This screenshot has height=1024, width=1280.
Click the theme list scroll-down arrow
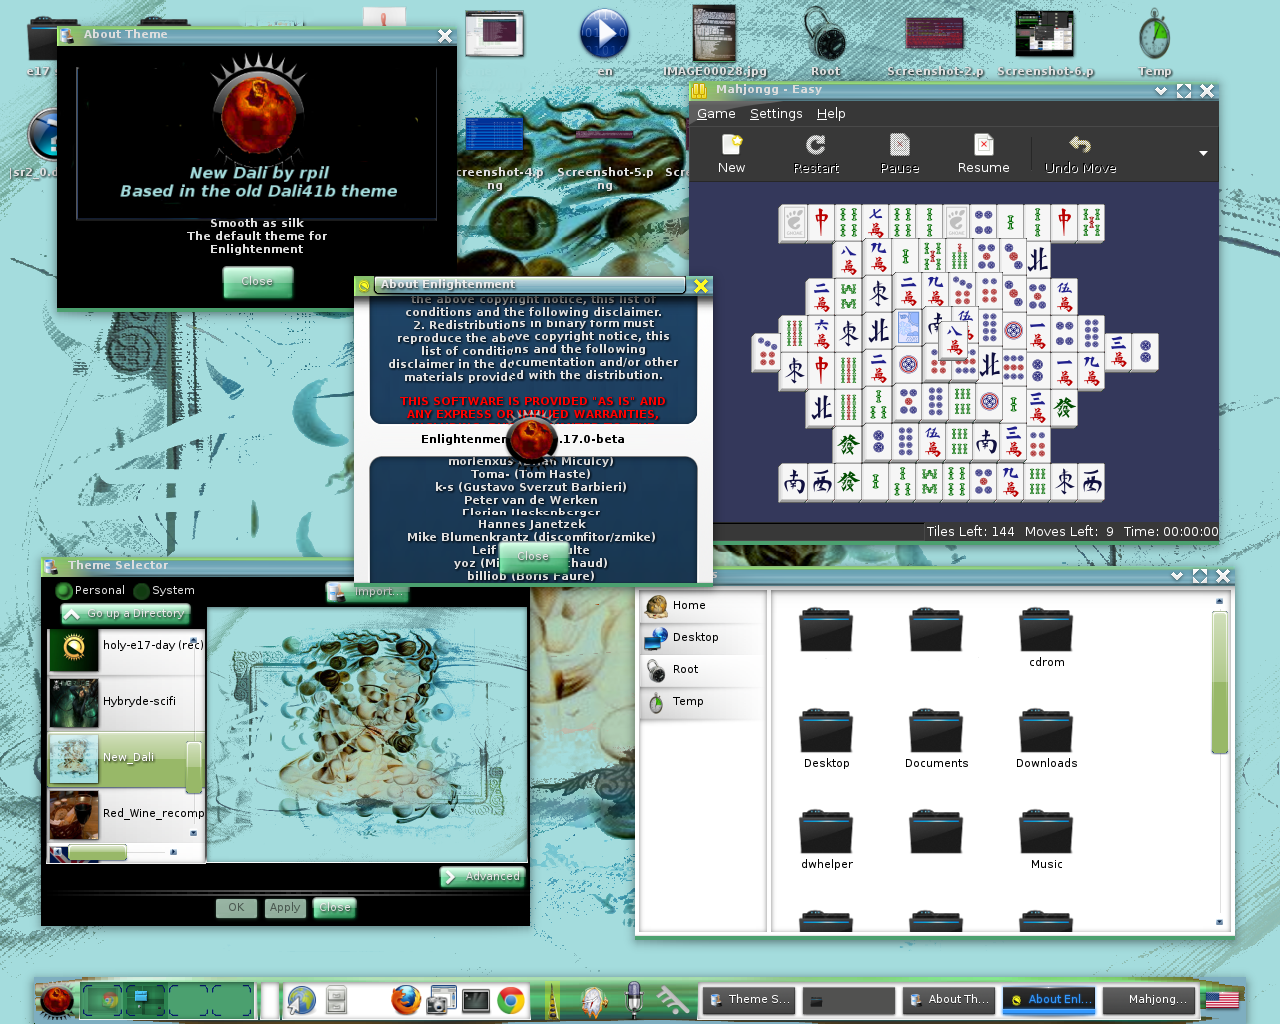(x=193, y=833)
